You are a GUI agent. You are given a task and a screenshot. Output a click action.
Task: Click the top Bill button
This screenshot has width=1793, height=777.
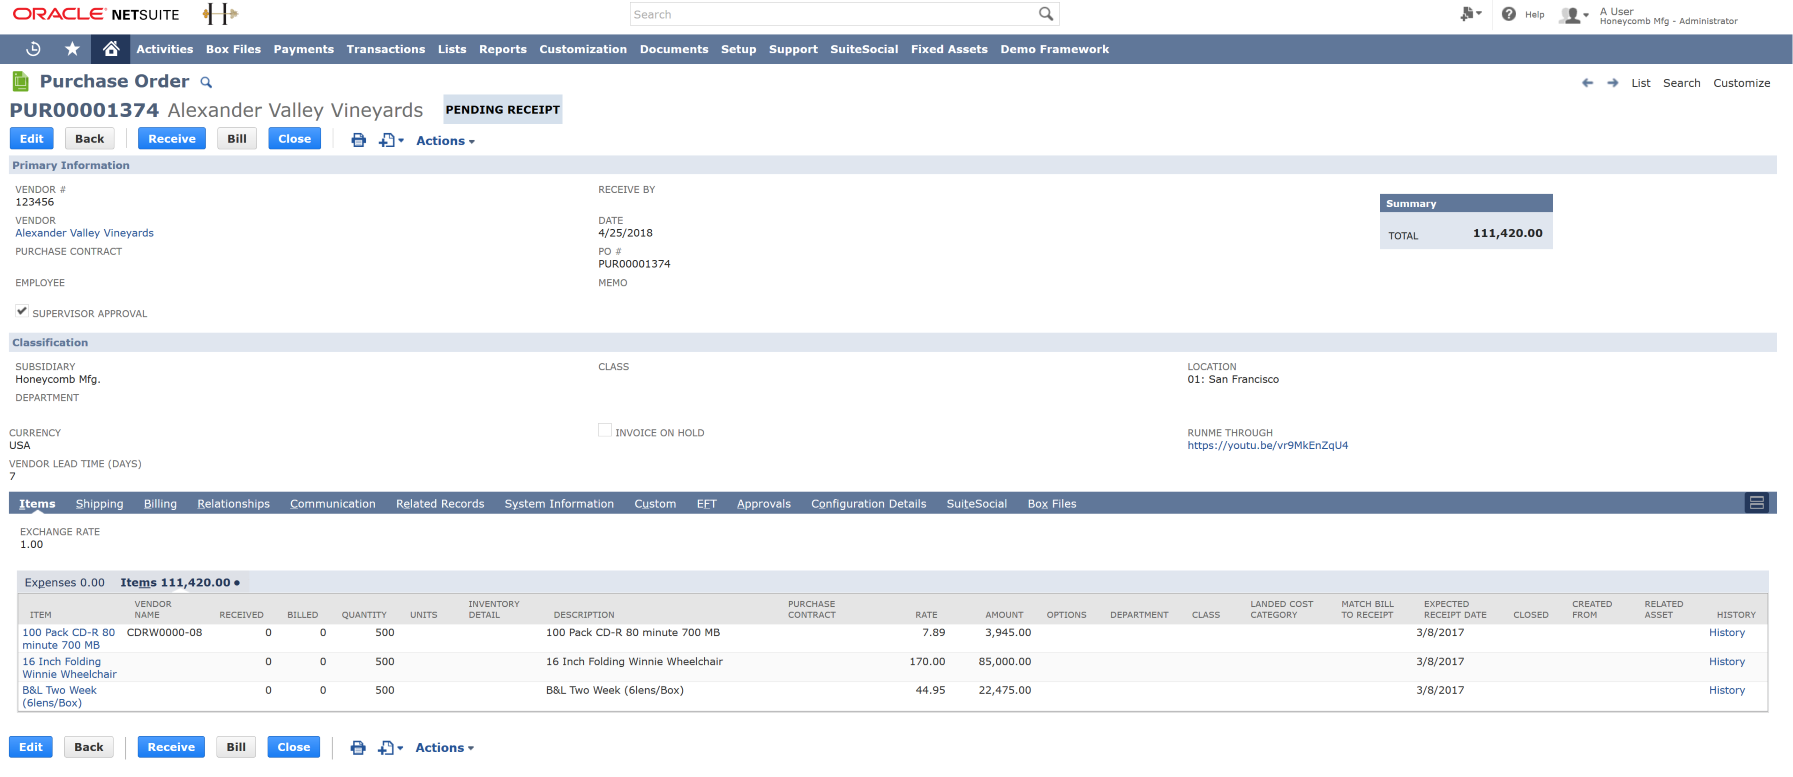coord(237,139)
